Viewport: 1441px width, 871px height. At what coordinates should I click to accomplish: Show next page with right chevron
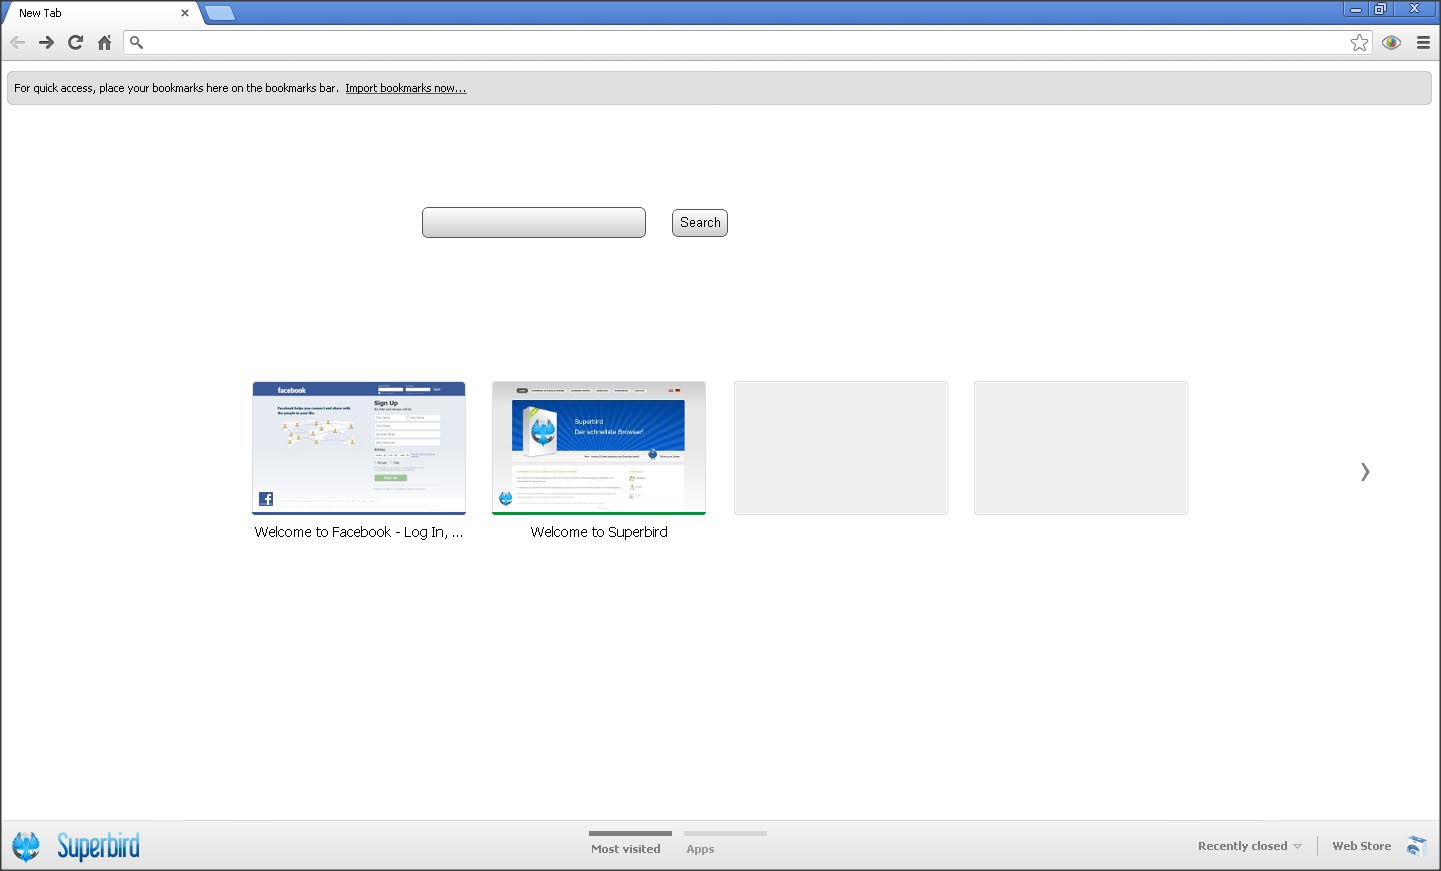tap(1365, 471)
